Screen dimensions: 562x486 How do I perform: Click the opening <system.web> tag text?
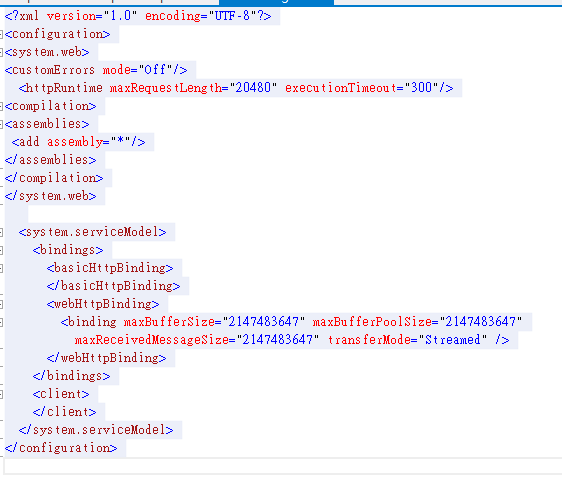click(x=47, y=52)
